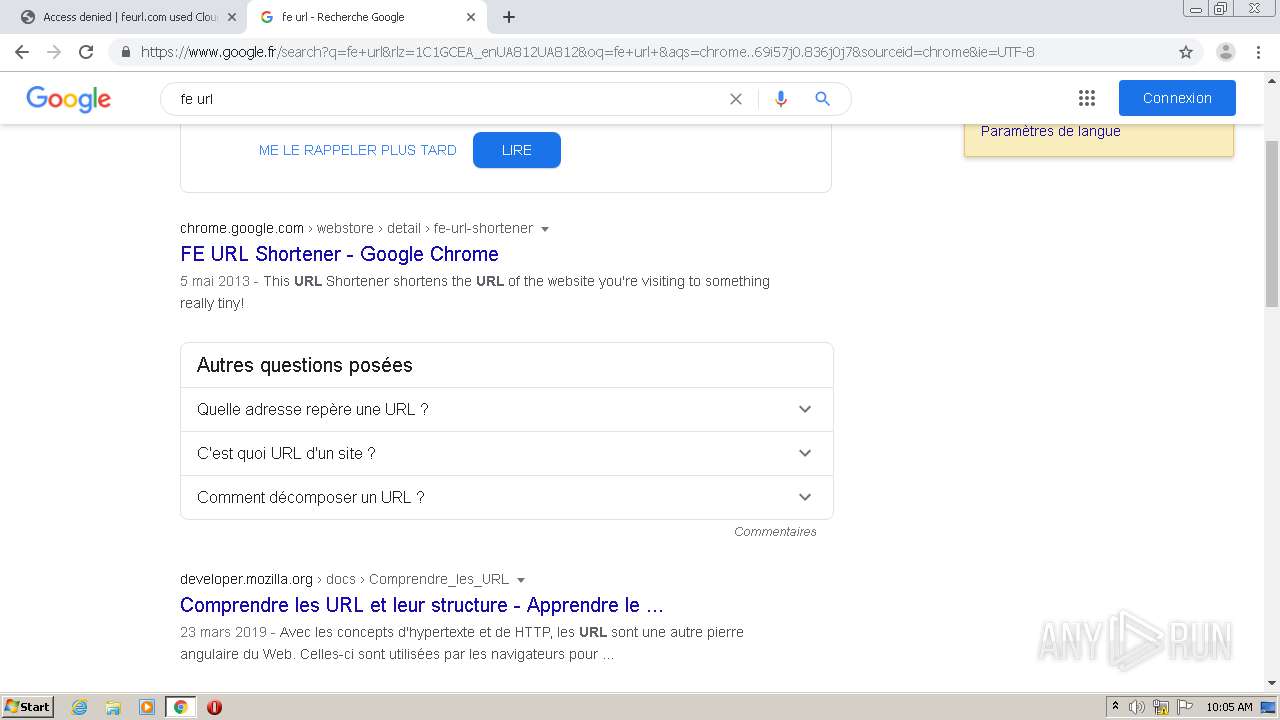
Task: Click the Connexion sign-in button
Action: pyautogui.click(x=1177, y=98)
